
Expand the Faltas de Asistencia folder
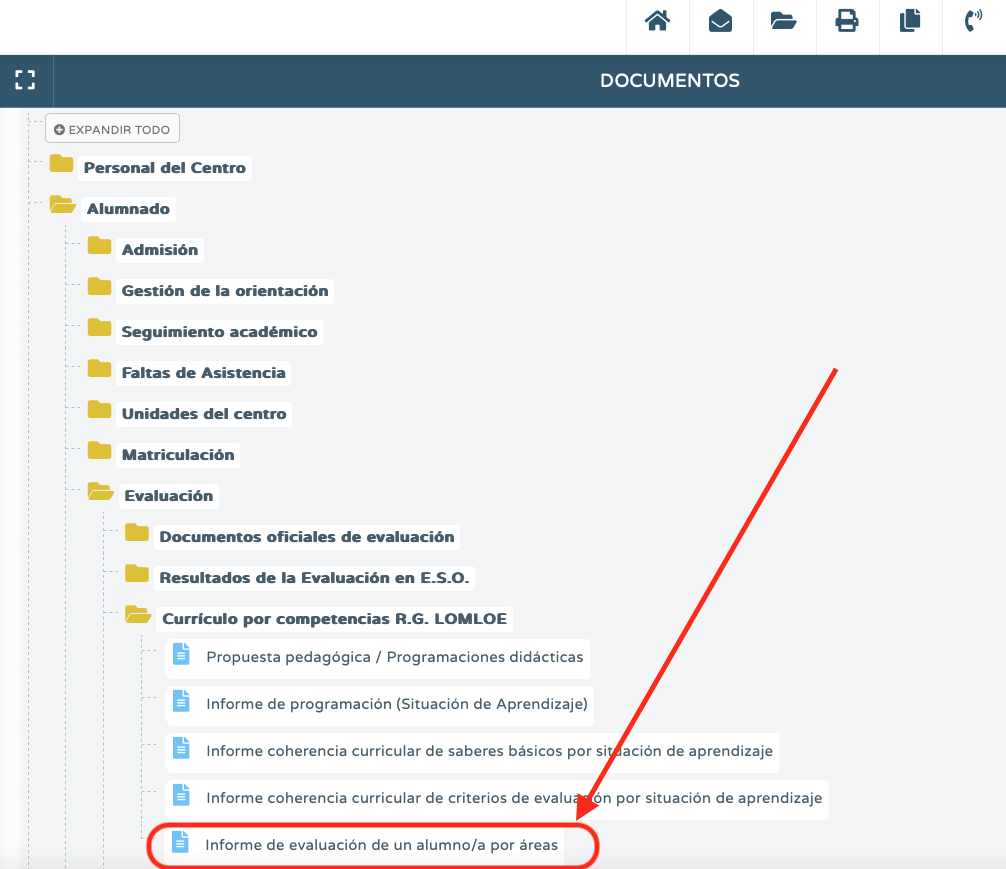[x=203, y=373]
